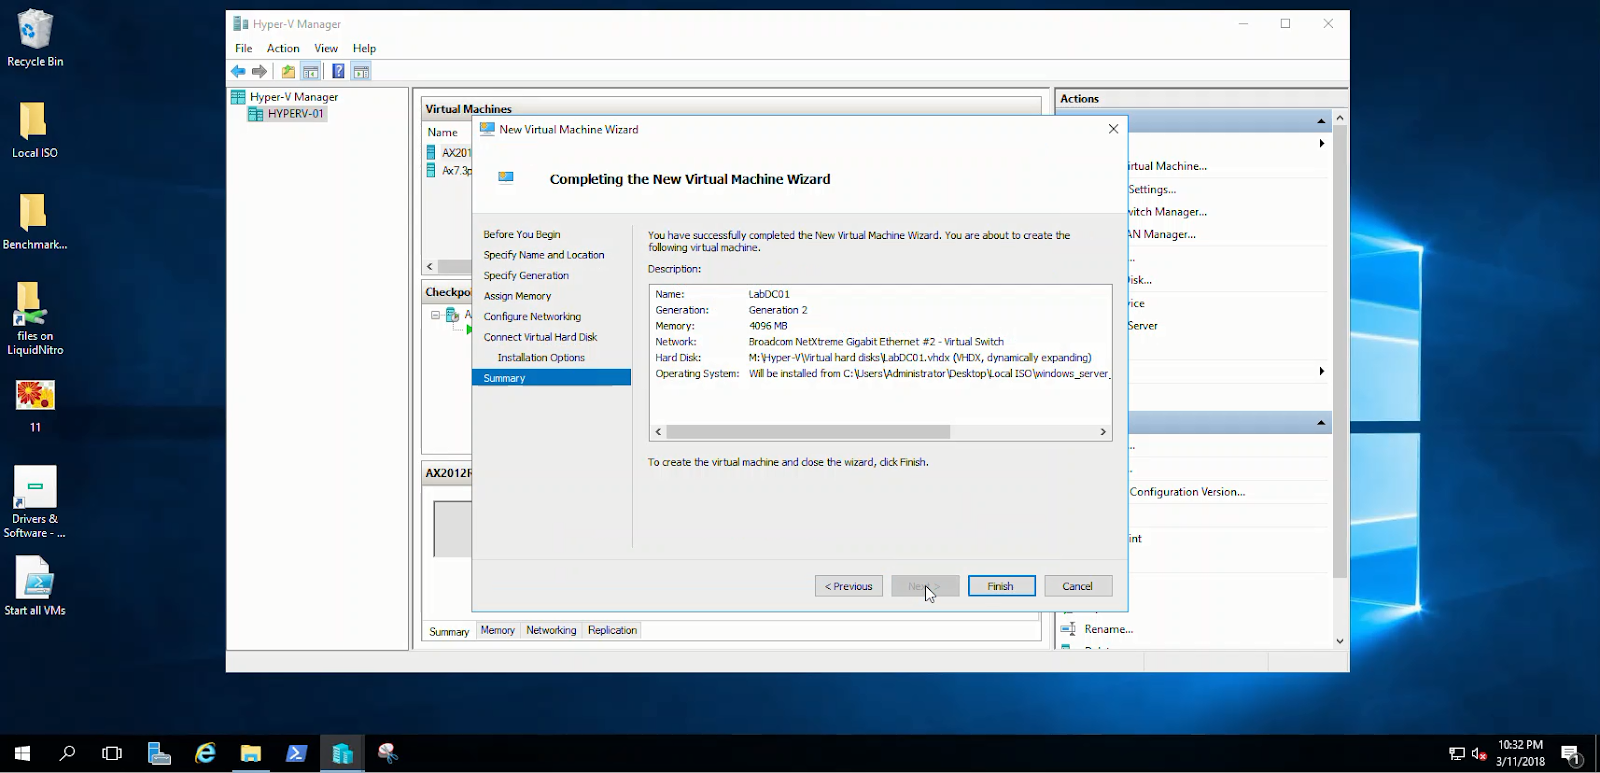
Task: Click the Actions pane scroll up arrow
Action: 1340,118
